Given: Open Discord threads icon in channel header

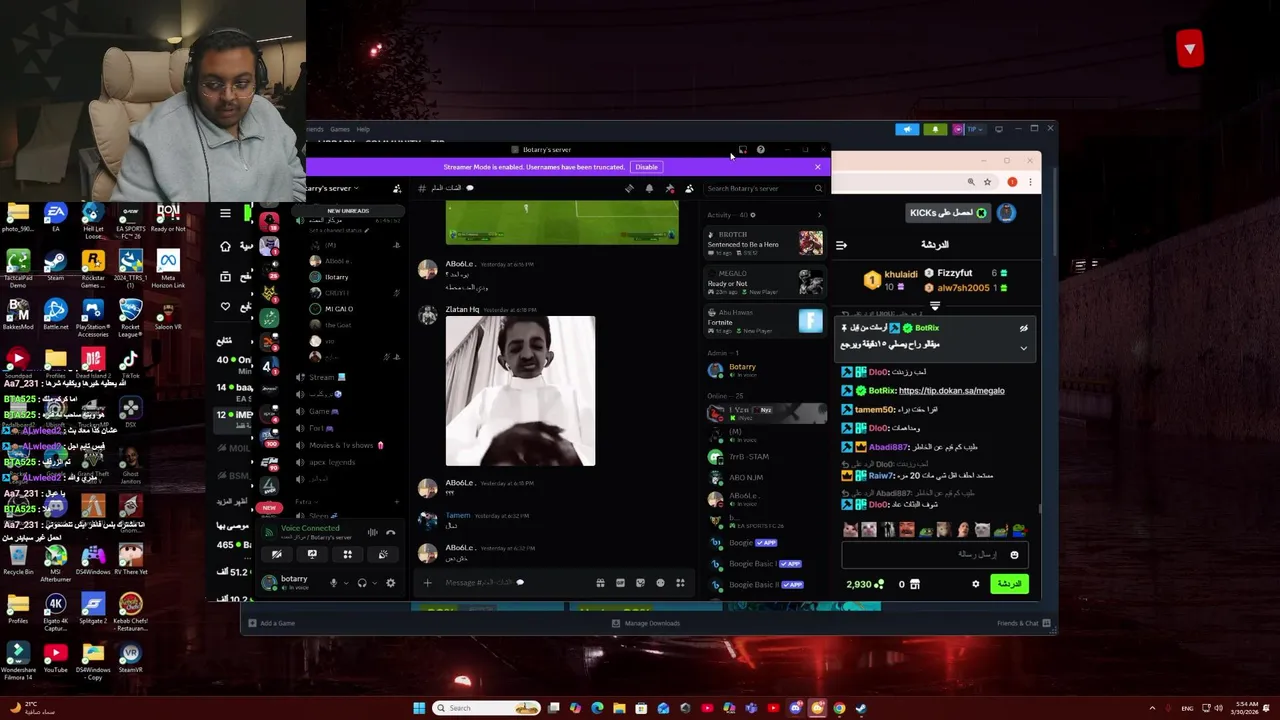Looking at the screenshot, I should (x=629, y=188).
